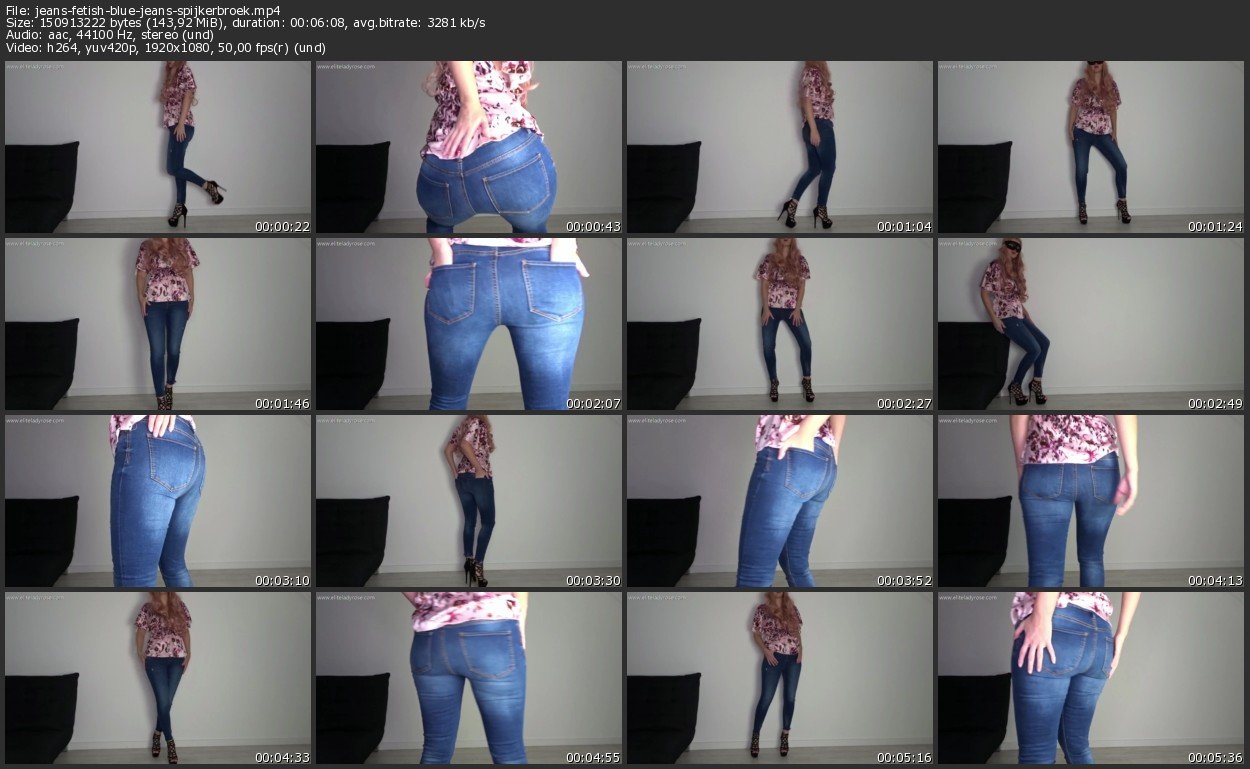The width and height of the screenshot is (1250, 769).
Task: Click the thumbnail timestamped 00:03:30
Action: point(469,501)
